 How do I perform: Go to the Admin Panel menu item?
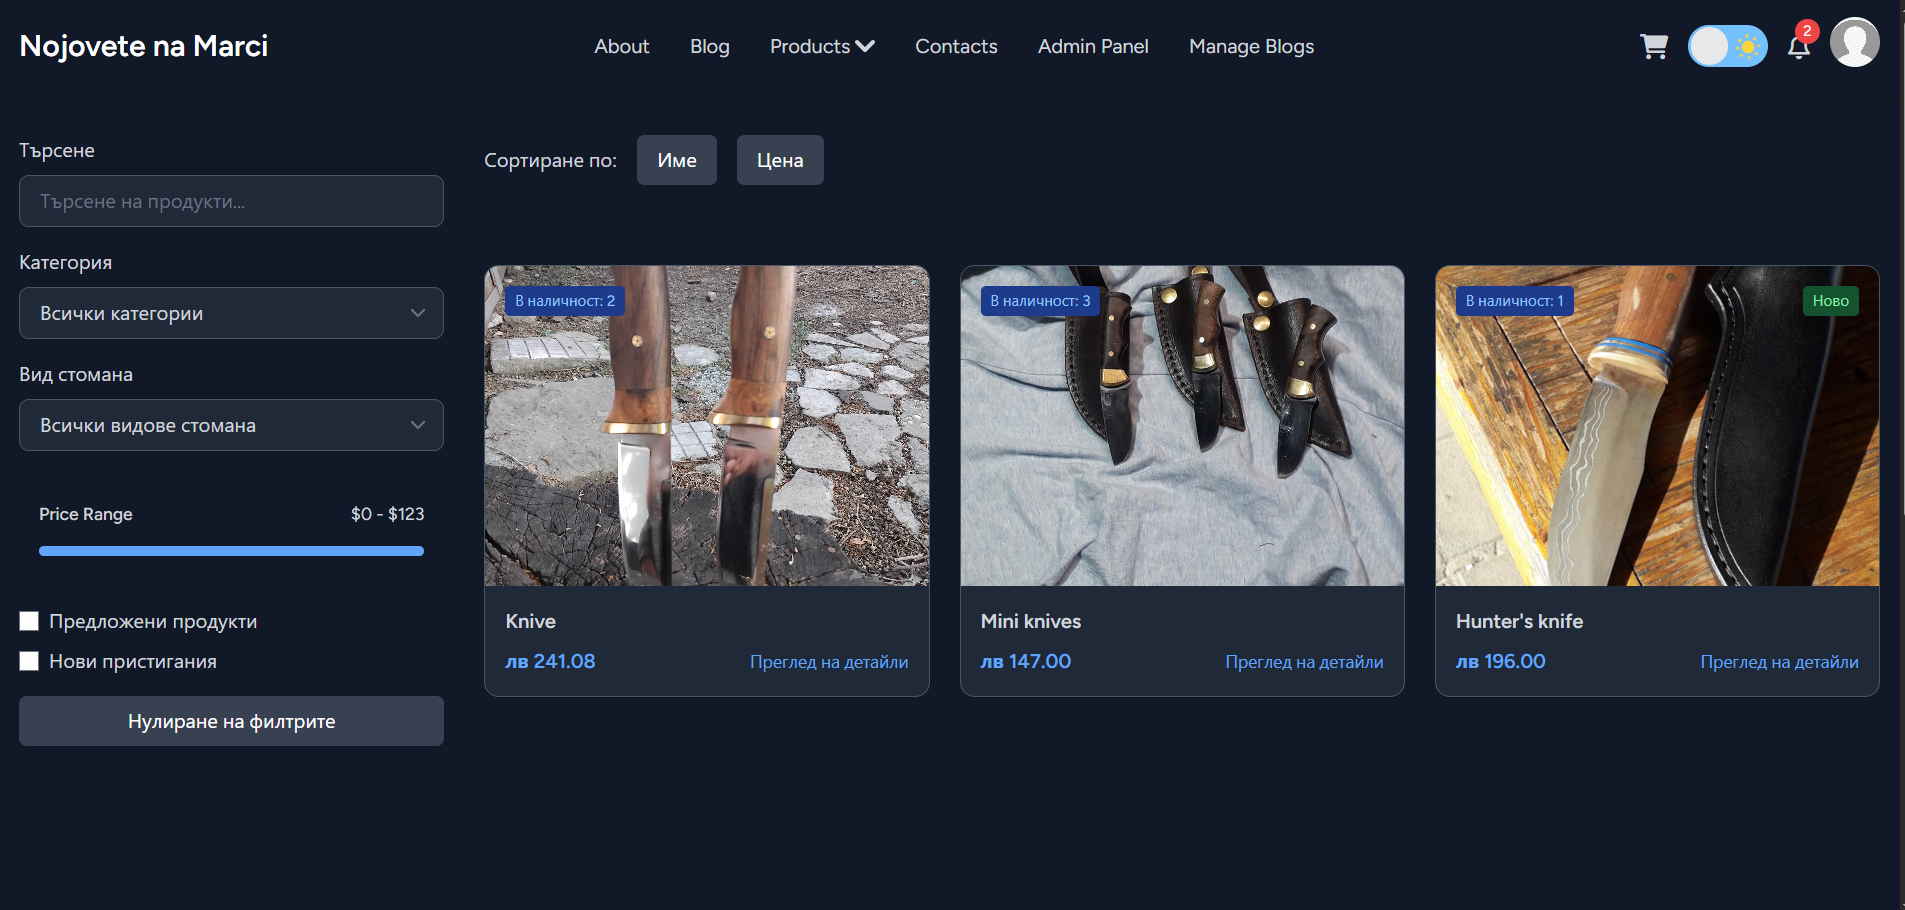(x=1093, y=47)
